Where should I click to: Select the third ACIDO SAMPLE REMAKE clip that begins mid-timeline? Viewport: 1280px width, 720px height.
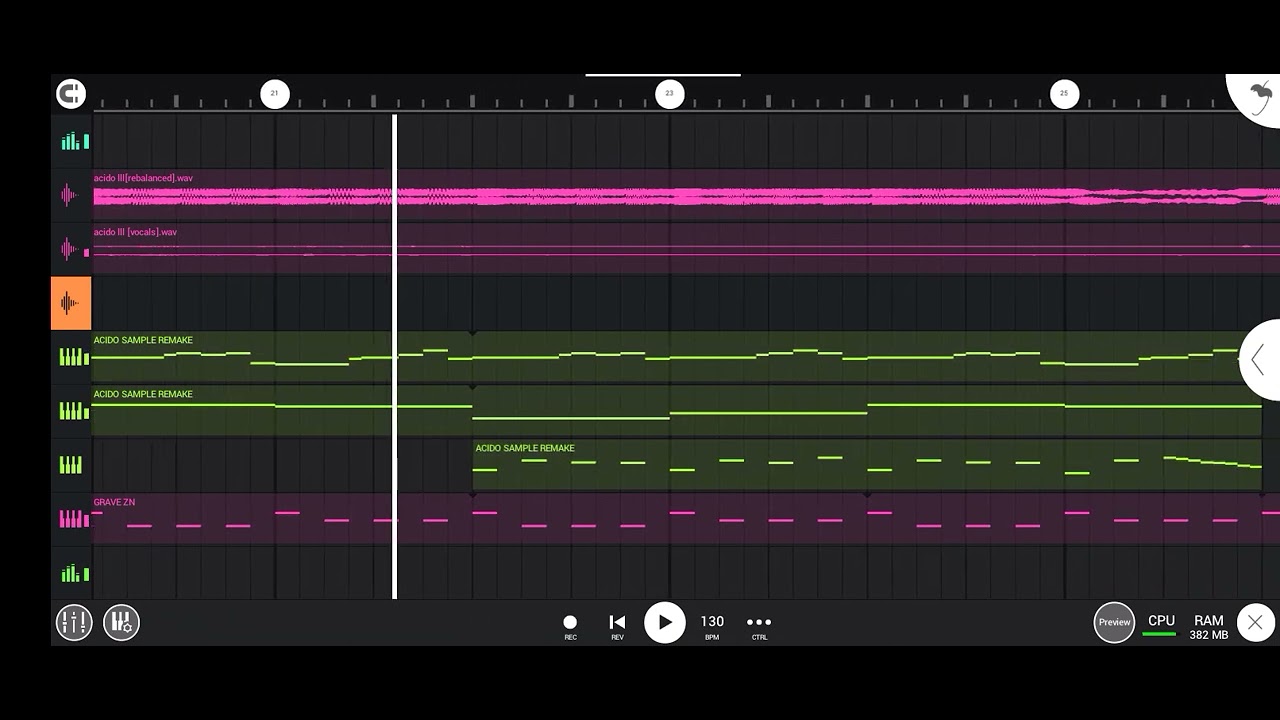867,465
